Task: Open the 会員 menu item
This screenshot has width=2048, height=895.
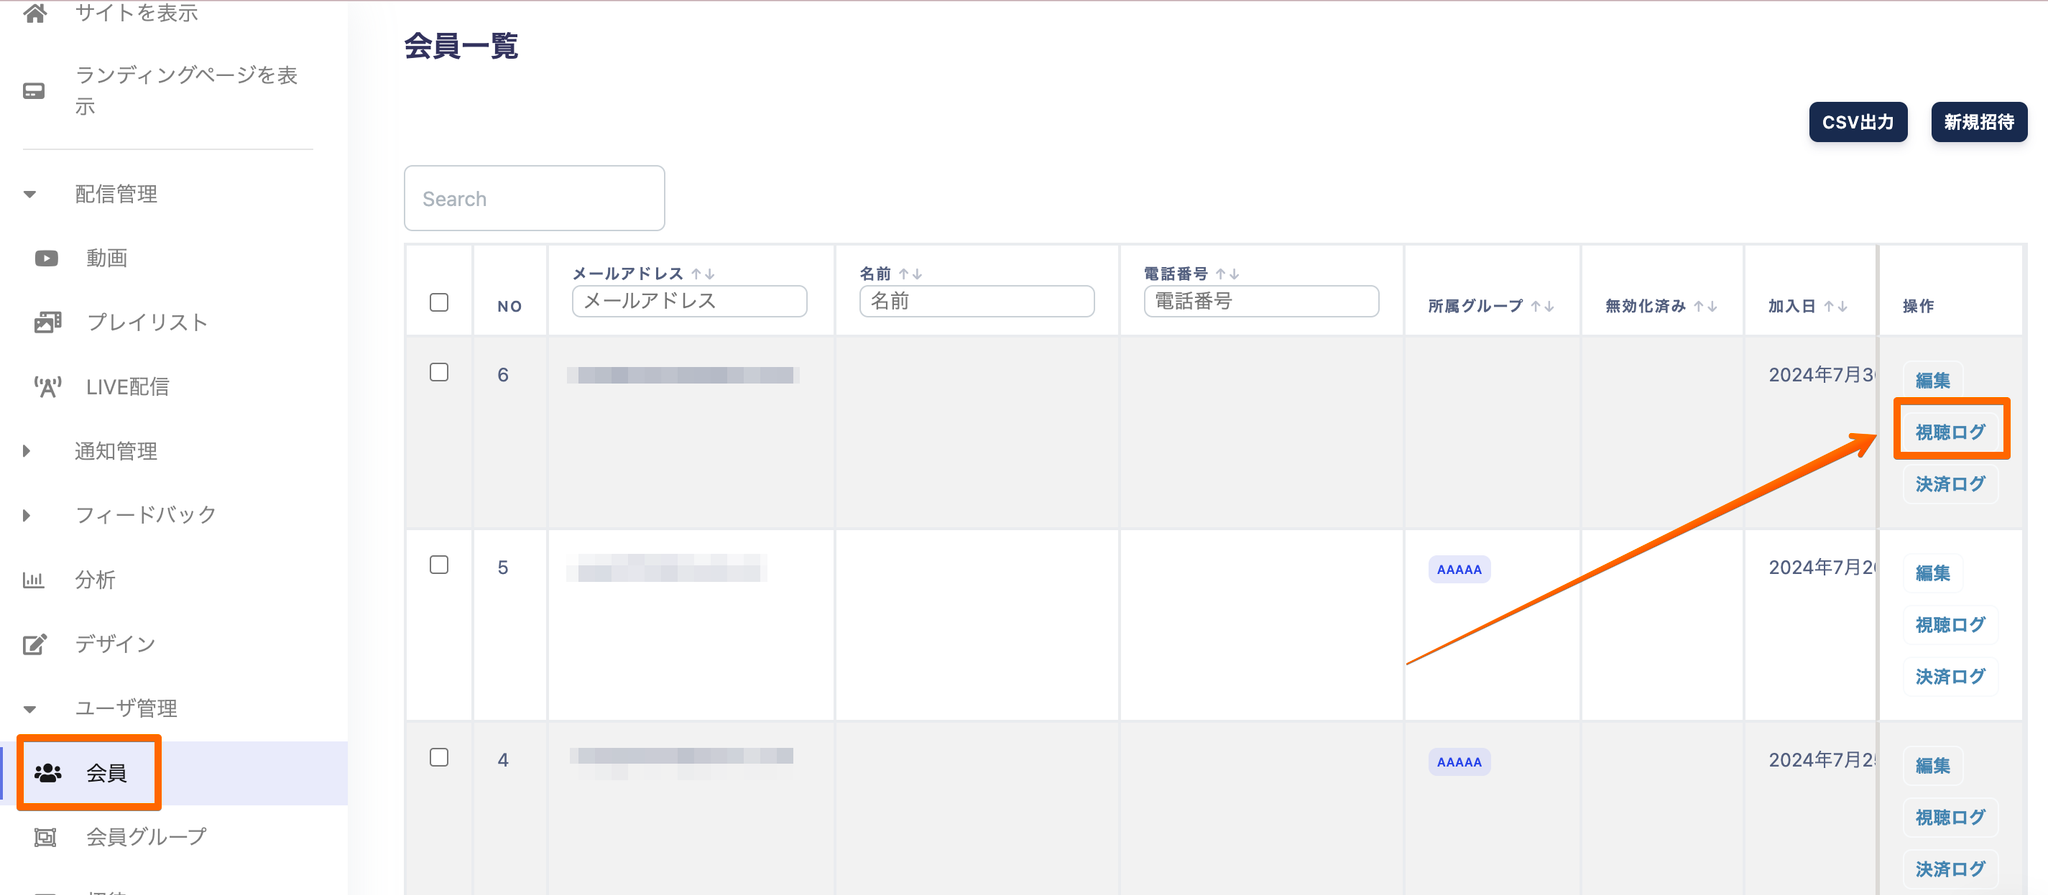Action: point(106,773)
